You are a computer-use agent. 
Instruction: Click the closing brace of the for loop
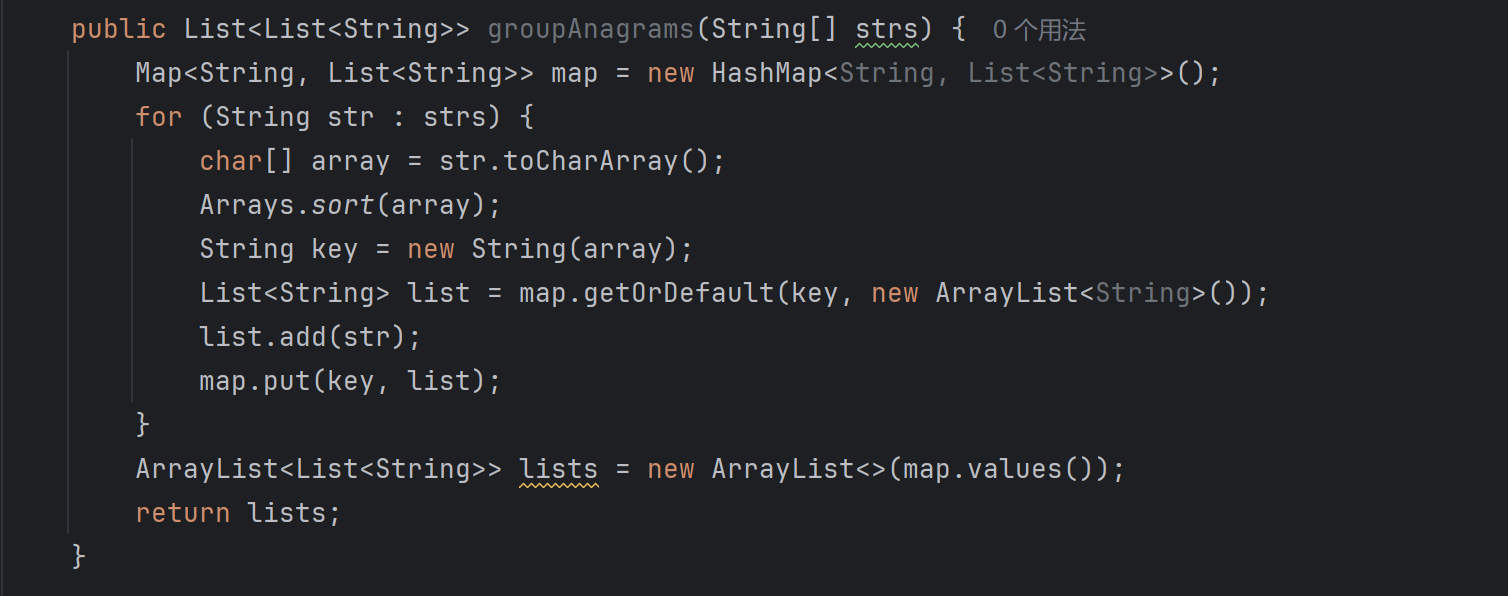coord(143,425)
